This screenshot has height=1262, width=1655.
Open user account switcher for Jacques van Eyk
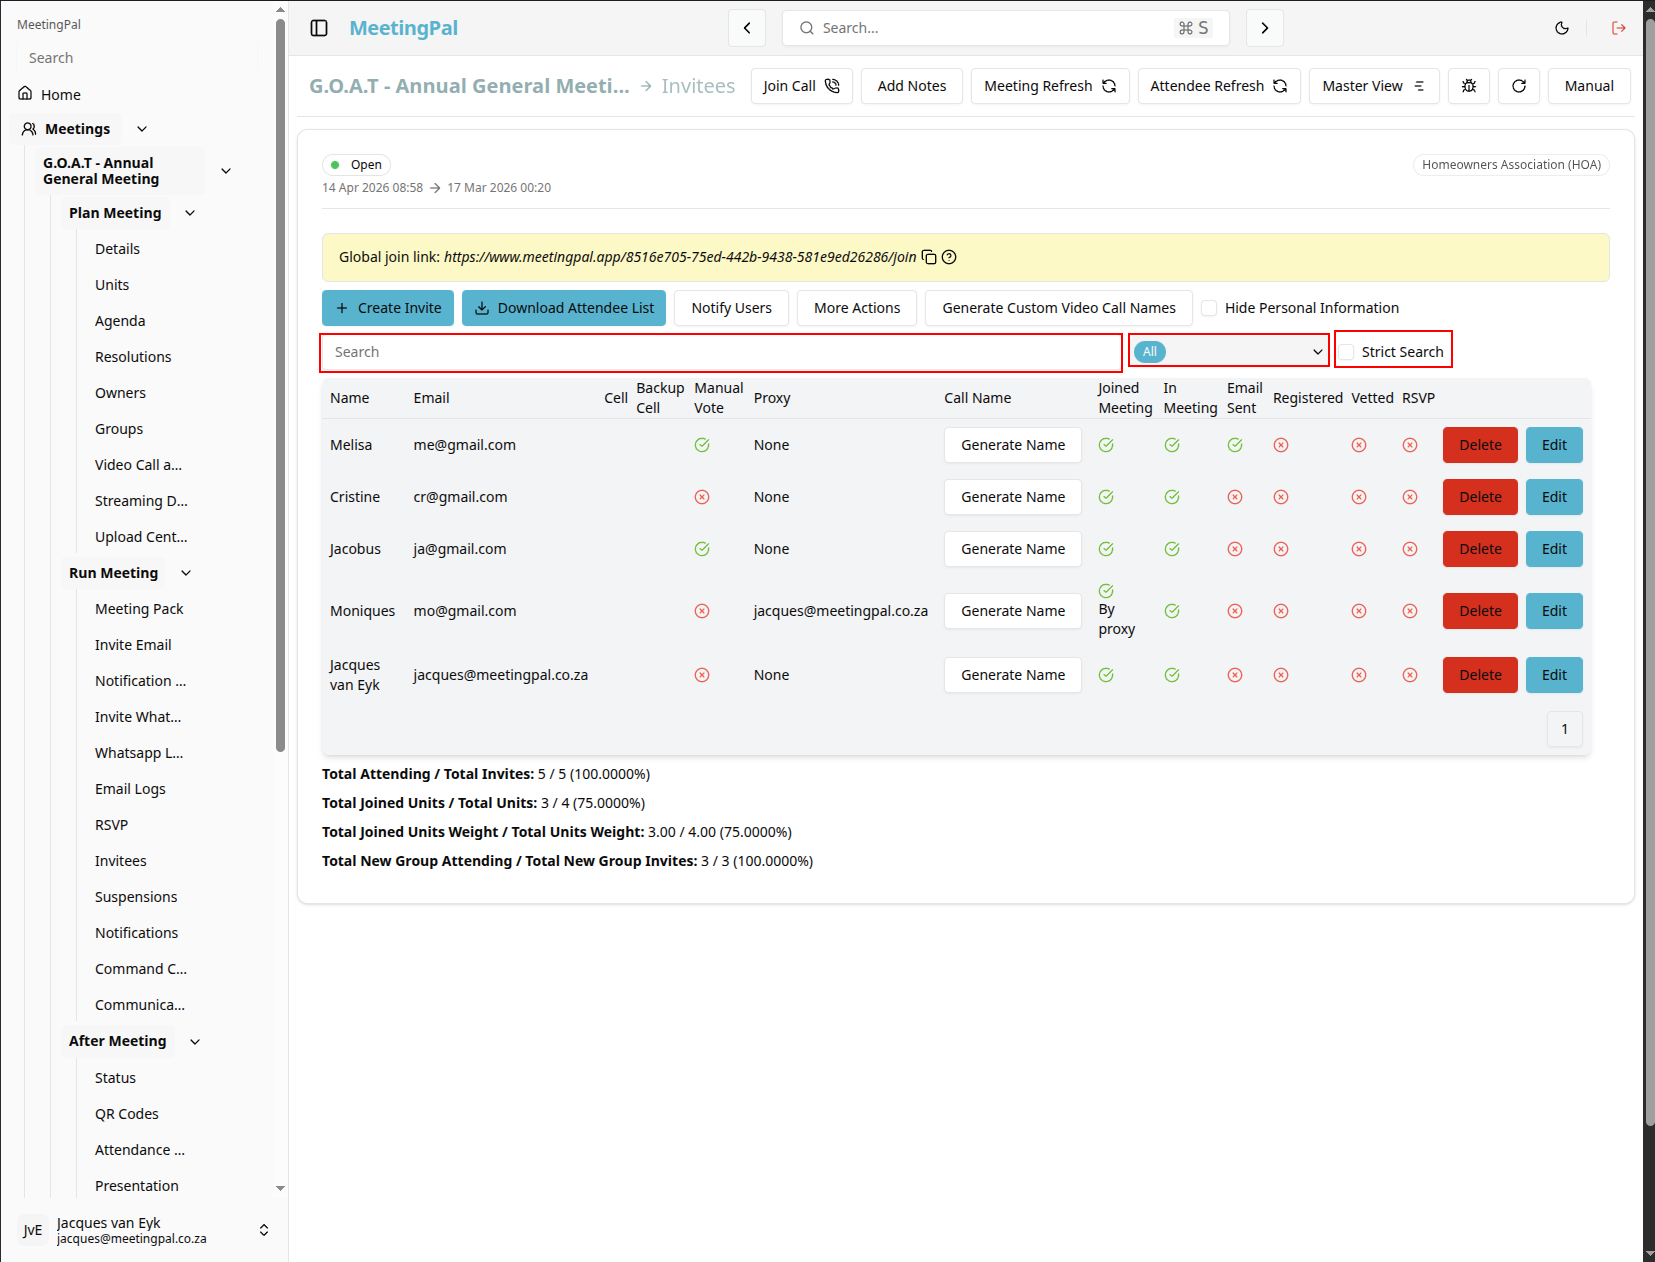click(x=264, y=1230)
